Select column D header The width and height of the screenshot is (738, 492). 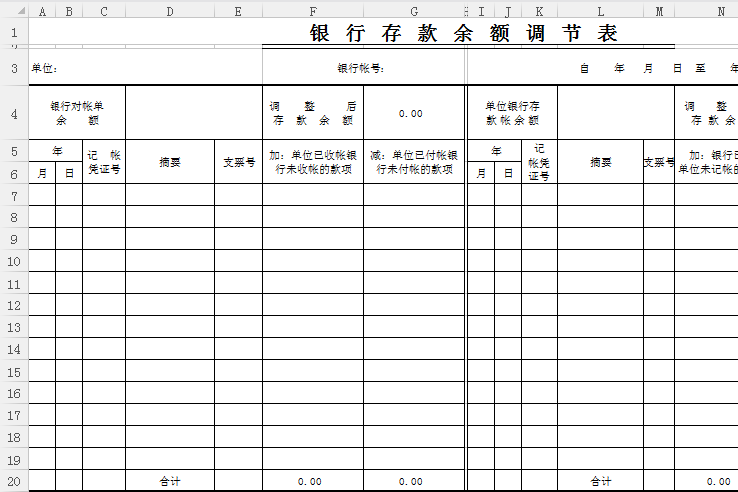click(x=170, y=11)
